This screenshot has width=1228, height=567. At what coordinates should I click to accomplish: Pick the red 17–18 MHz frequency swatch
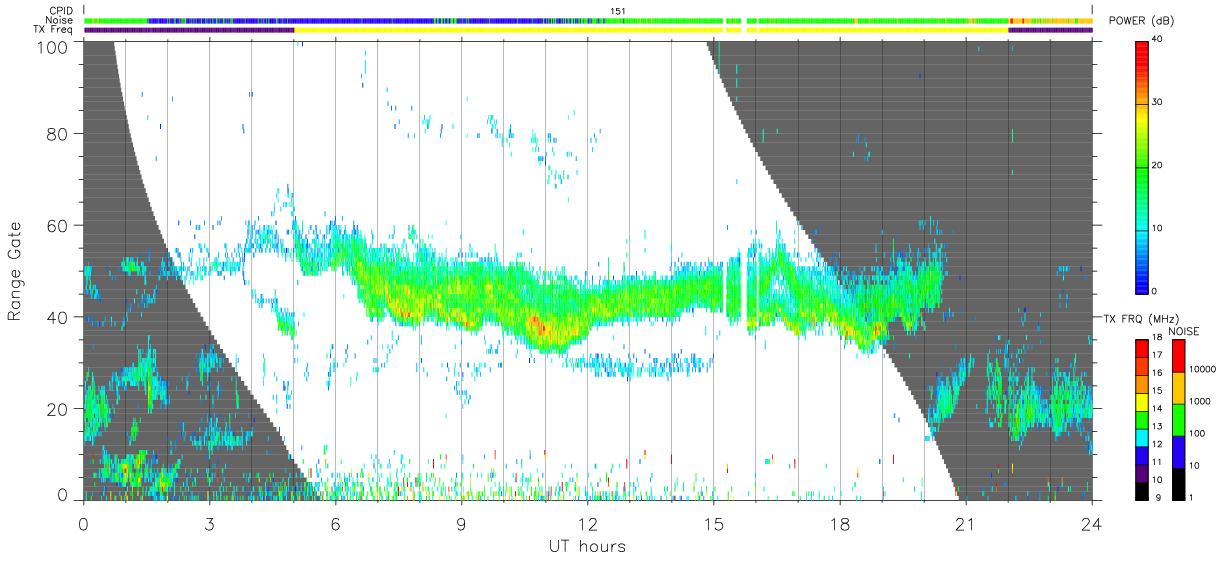pos(1142,347)
